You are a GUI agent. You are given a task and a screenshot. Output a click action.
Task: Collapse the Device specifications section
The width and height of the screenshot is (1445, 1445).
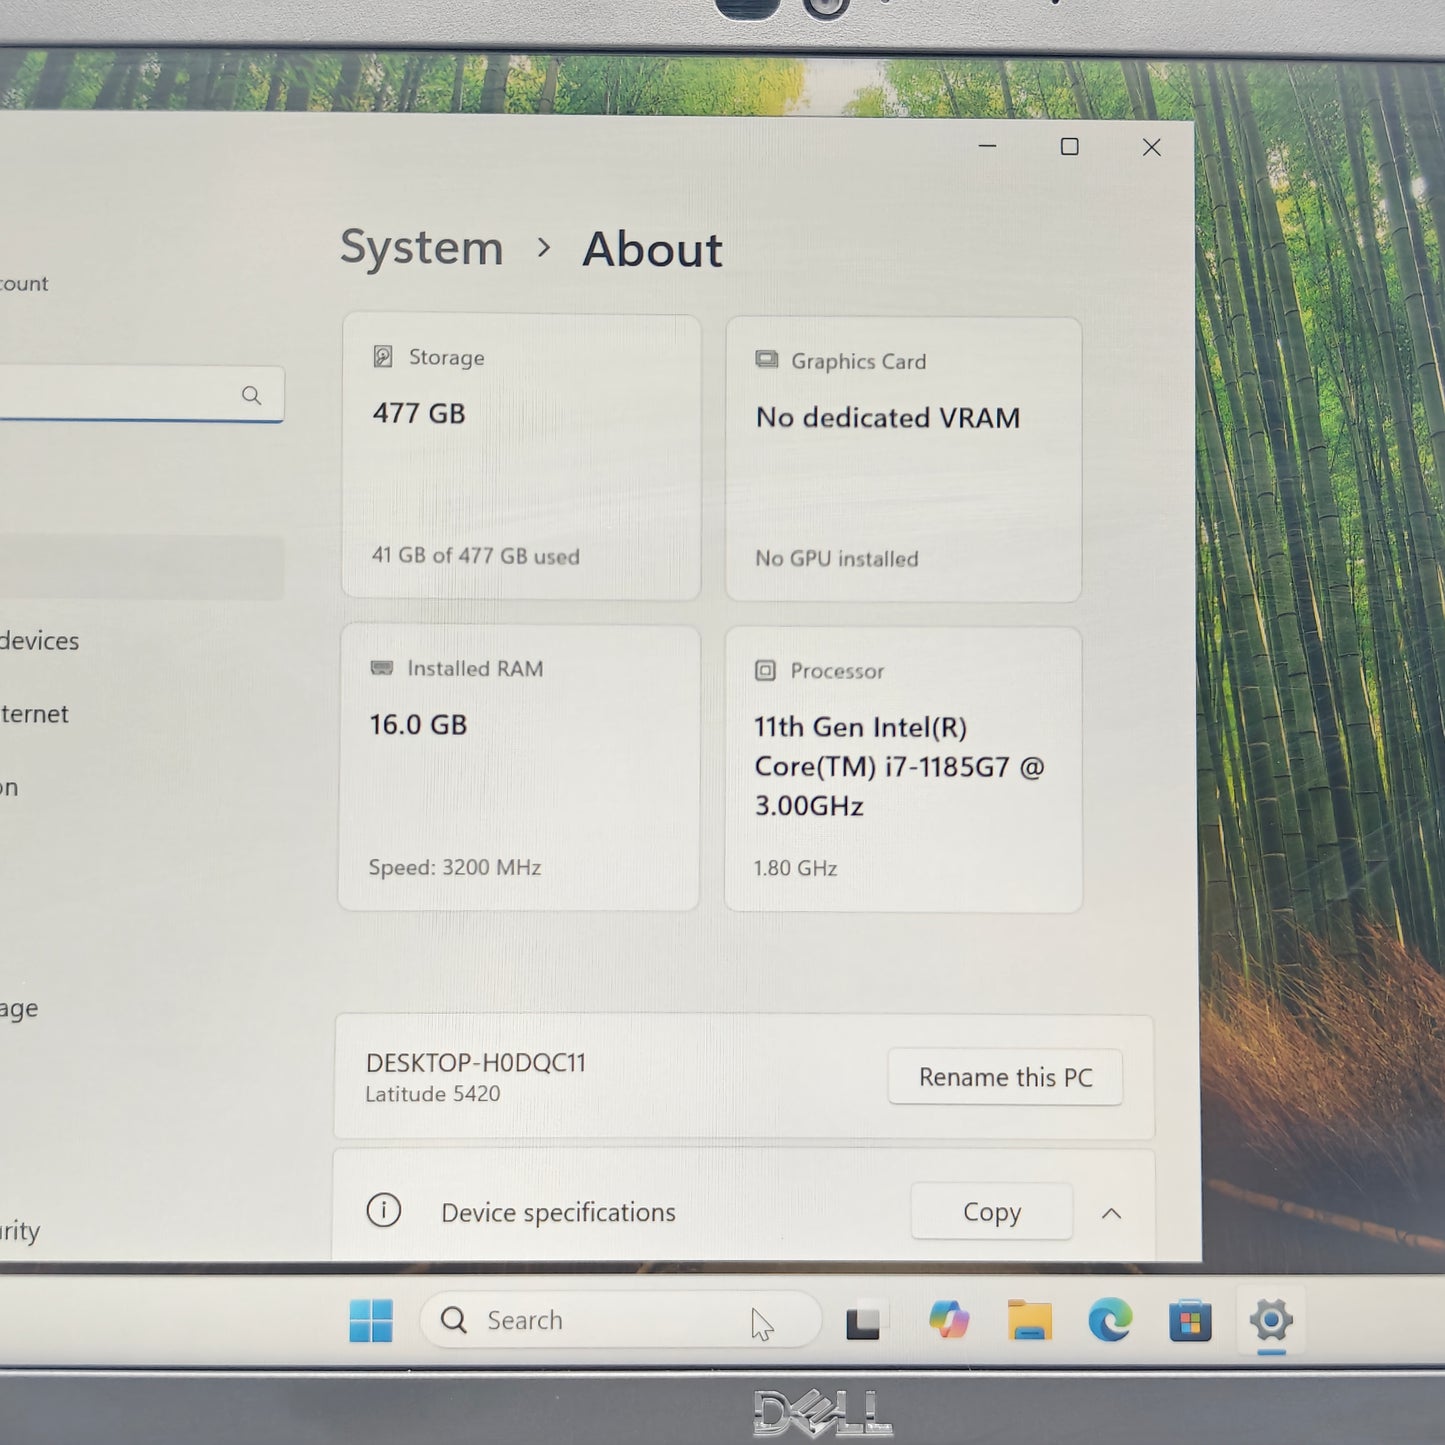click(x=1111, y=1213)
